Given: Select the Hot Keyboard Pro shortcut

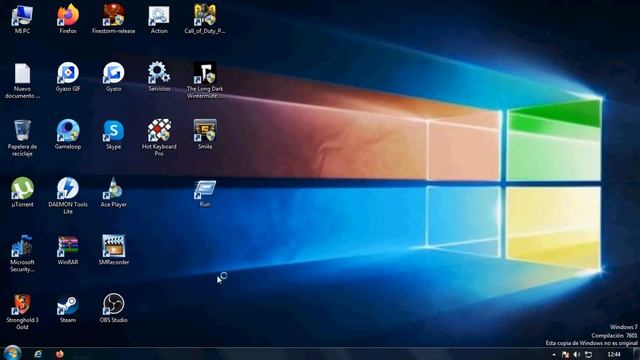Looking at the screenshot, I should [159, 138].
